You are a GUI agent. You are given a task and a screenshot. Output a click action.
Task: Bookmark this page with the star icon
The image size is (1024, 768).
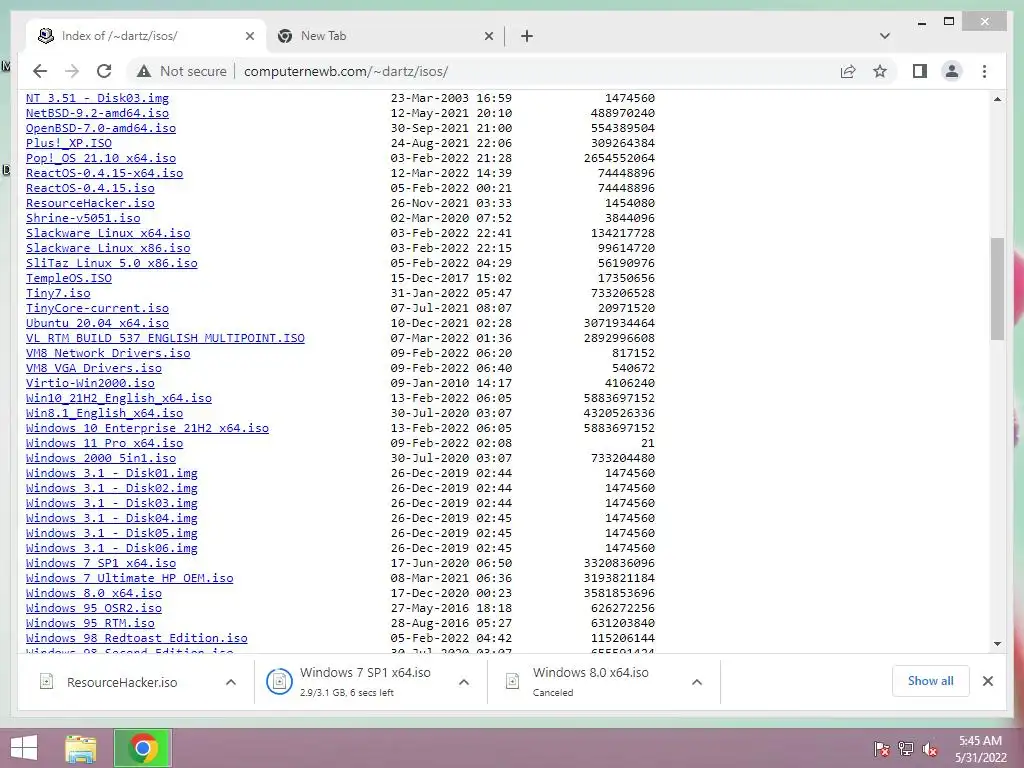tap(880, 71)
